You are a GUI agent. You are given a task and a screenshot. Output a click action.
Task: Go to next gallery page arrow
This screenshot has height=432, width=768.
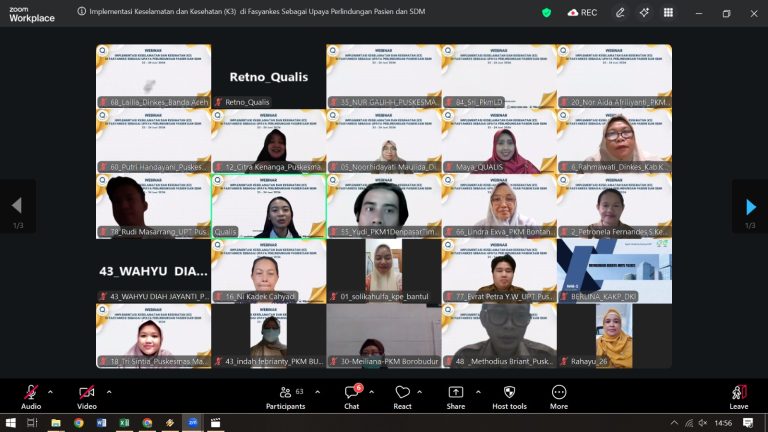pyautogui.click(x=750, y=207)
